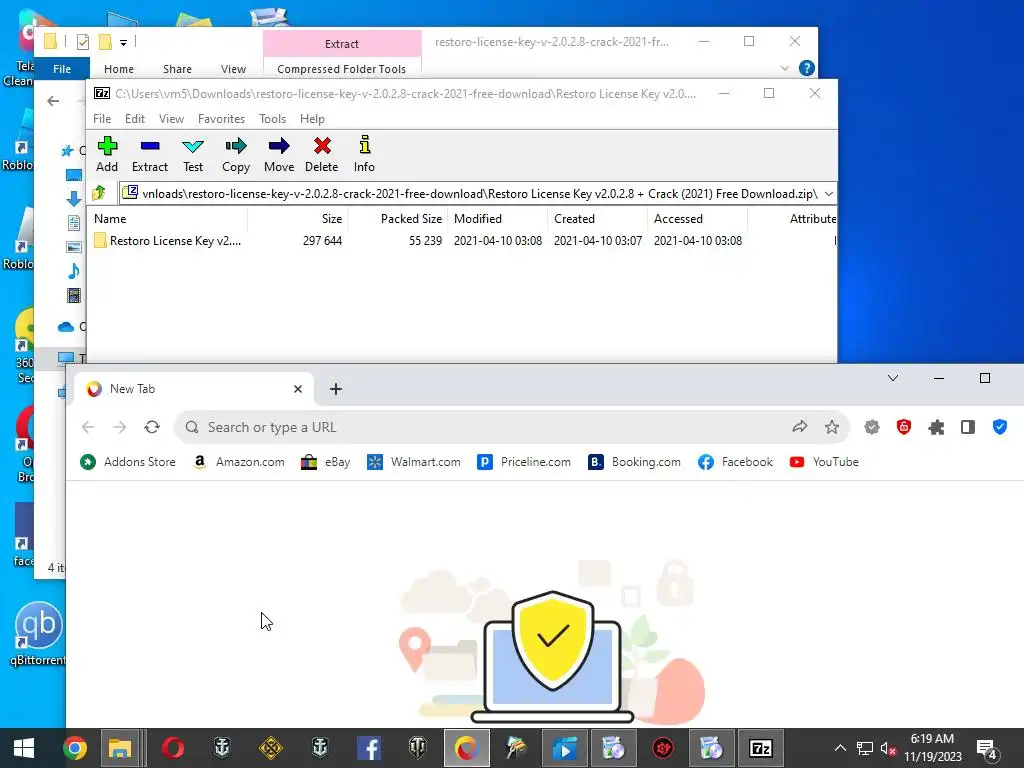
Task: Open the Facebook bookmark
Action: 735,462
